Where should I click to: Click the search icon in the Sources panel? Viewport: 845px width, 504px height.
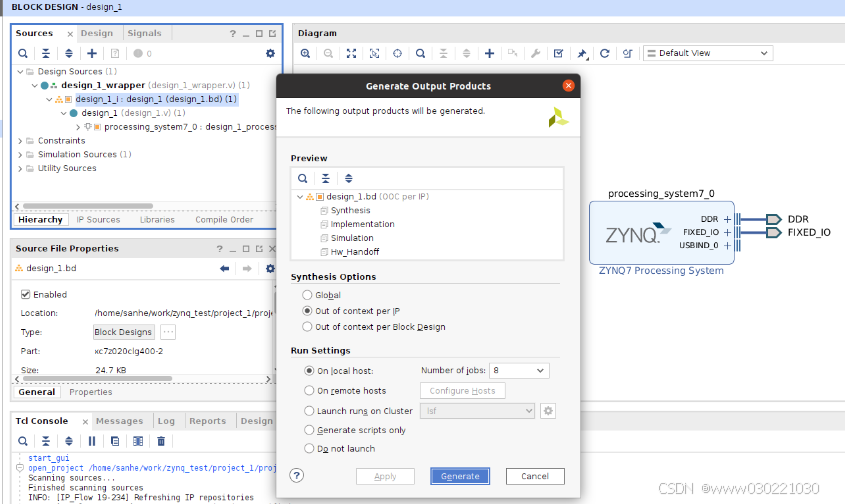click(x=23, y=53)
